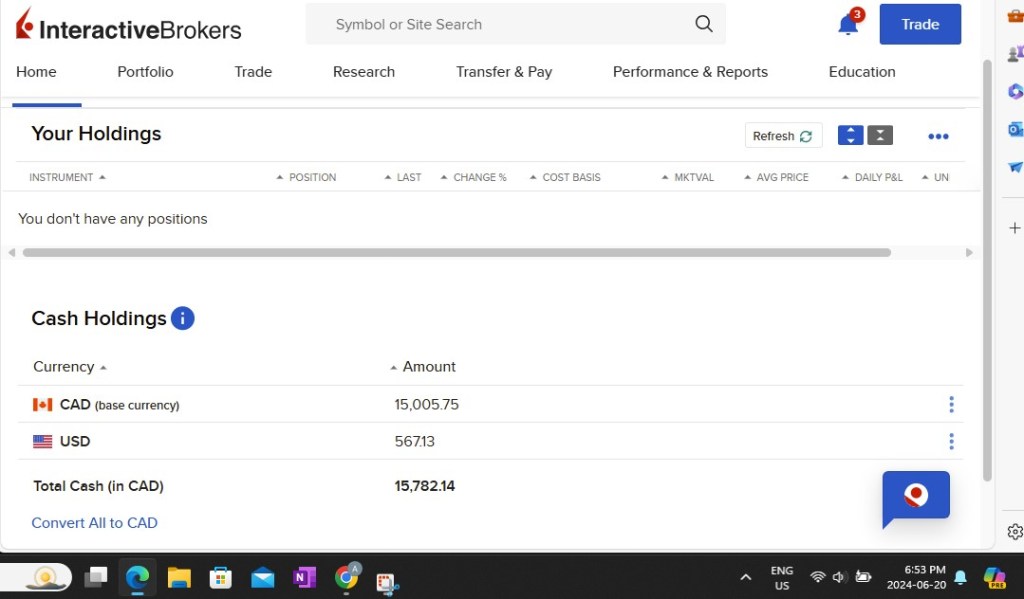The height and width of the screenshot is (599, 1024).
Task: Click the holdings horizontal scrollbar
Action: pos(456,253)
